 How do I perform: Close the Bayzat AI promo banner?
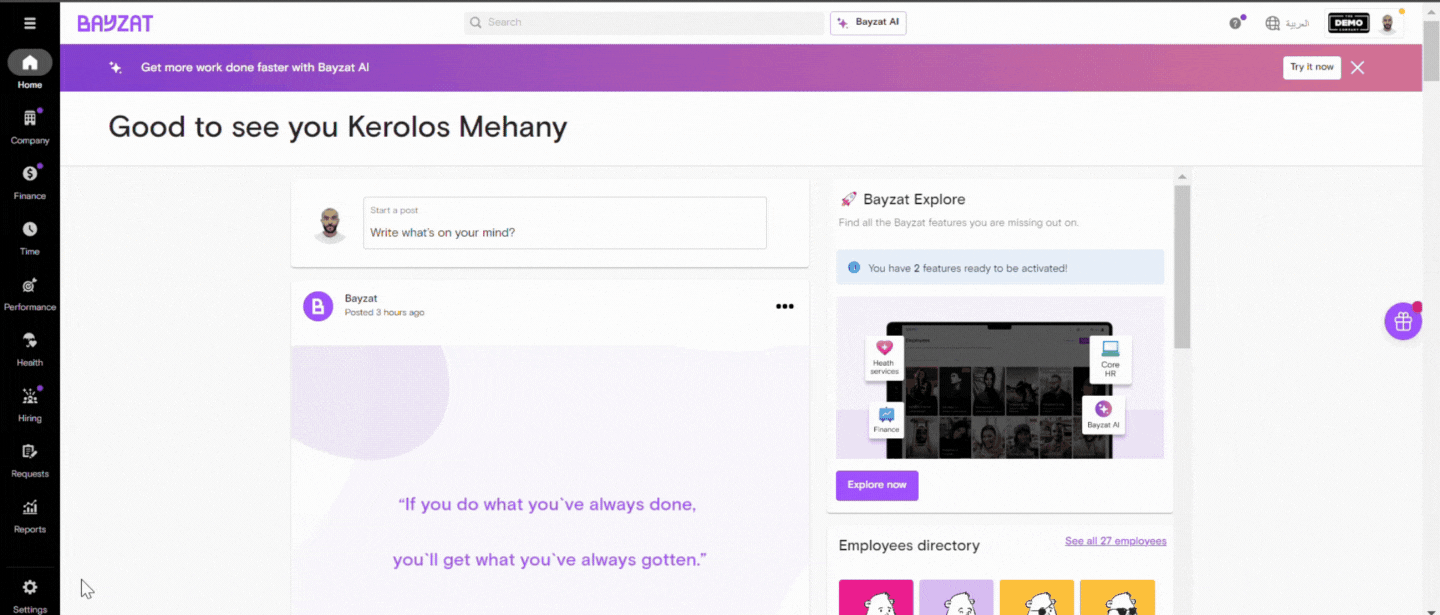point(1357,67)
